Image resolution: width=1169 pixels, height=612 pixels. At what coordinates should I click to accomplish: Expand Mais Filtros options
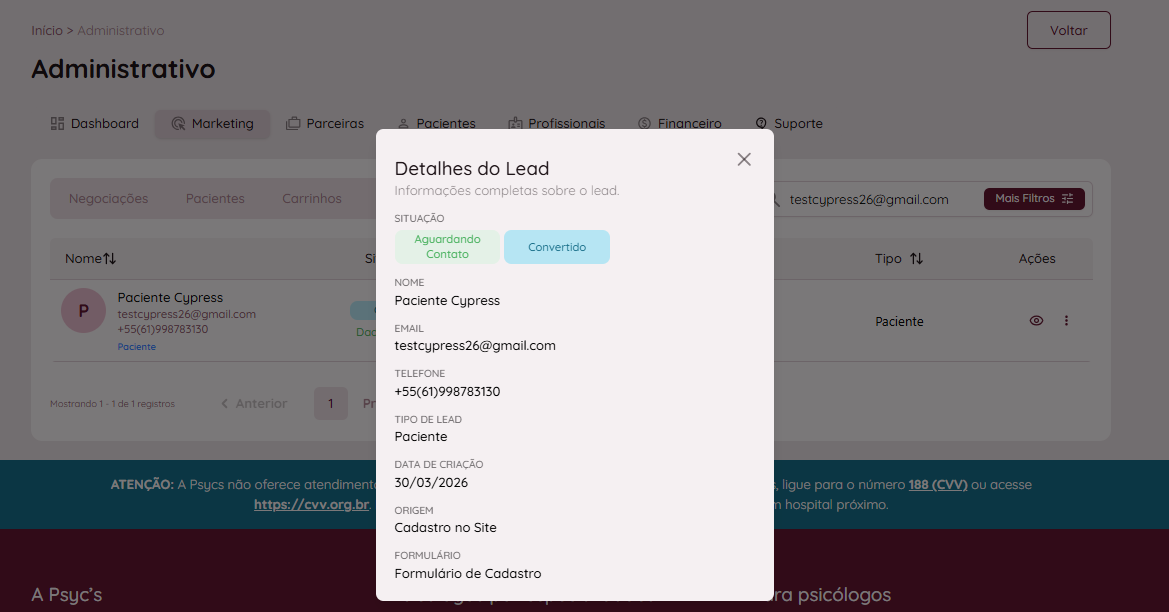click(1034, 199)
